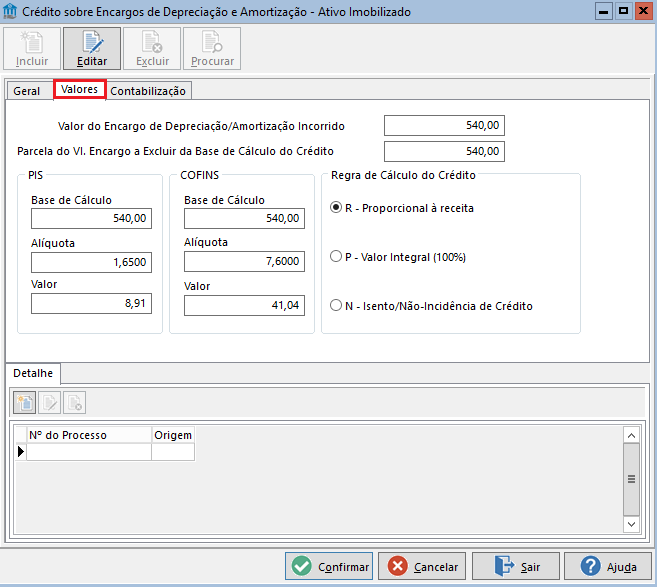Screen dimensions: 657x587
Task: Click the COFINS Valor field
Action: (244, 305)
